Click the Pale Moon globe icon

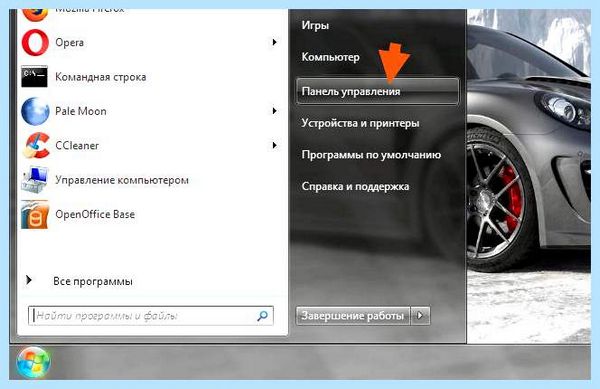coord(35,111)
